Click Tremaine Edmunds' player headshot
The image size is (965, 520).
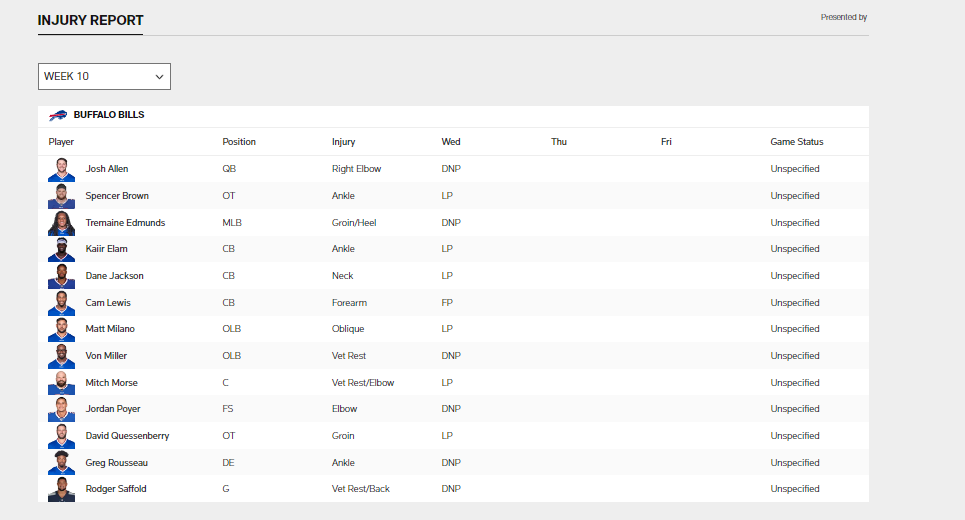(62, 223)
